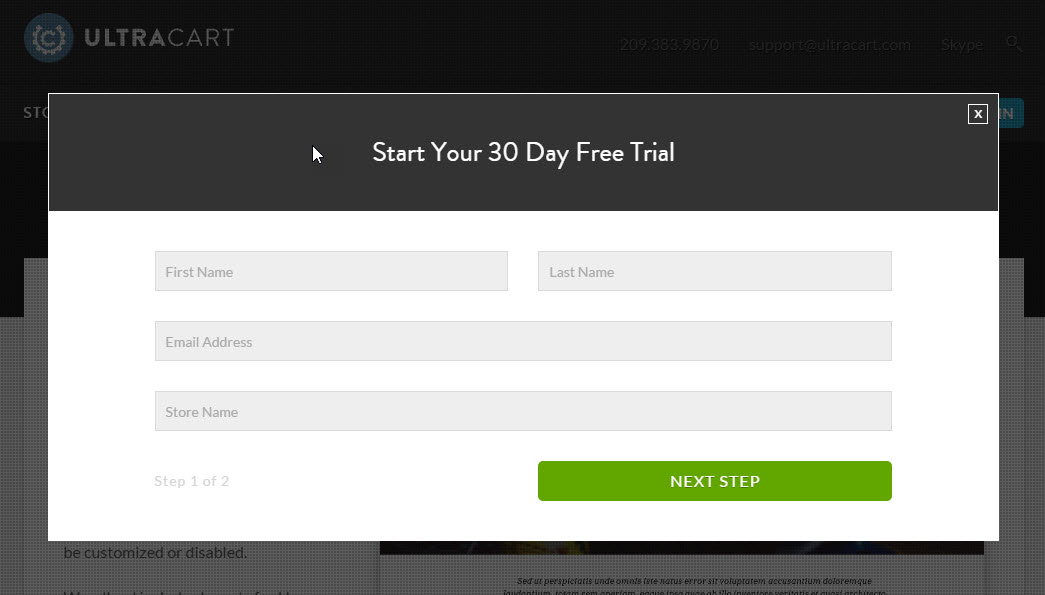Open the Skype link in header
The image size is (1045, 595).
(962, 45)
